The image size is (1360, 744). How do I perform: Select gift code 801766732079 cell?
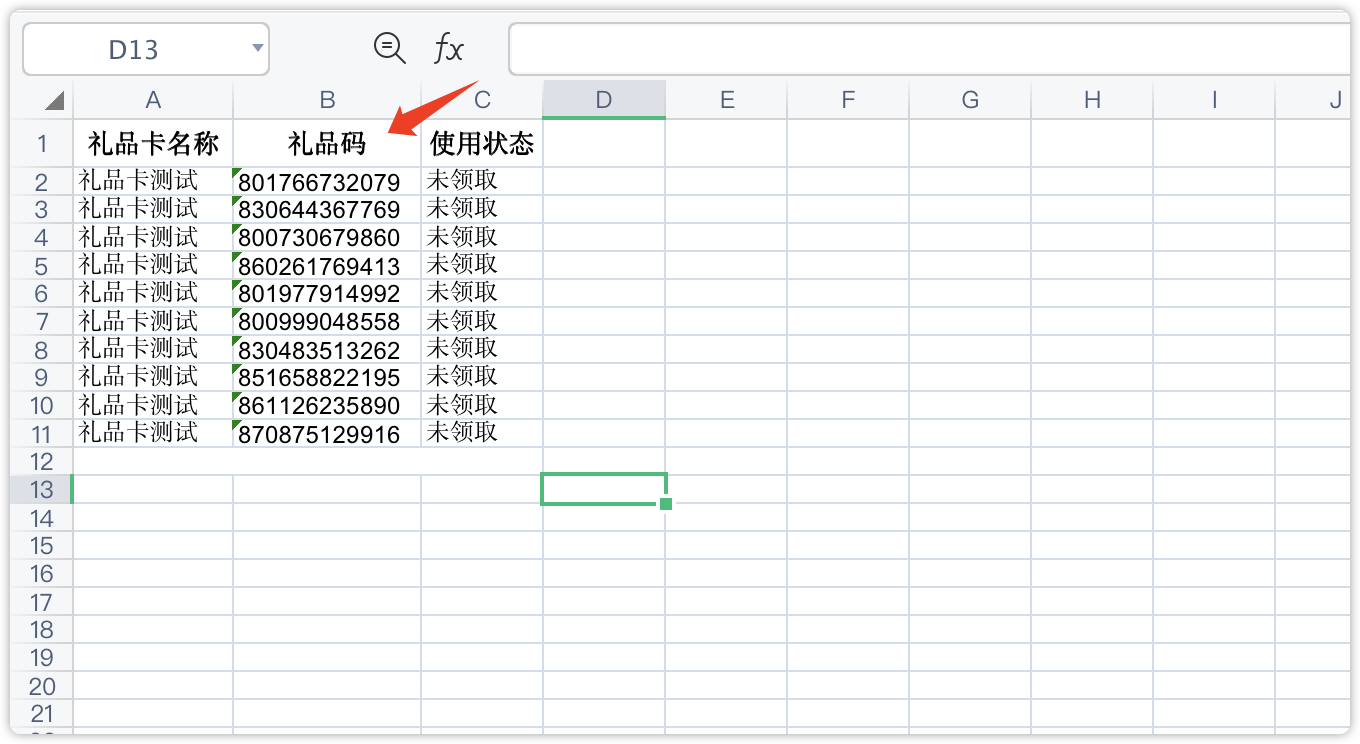(x=320, y=182)
